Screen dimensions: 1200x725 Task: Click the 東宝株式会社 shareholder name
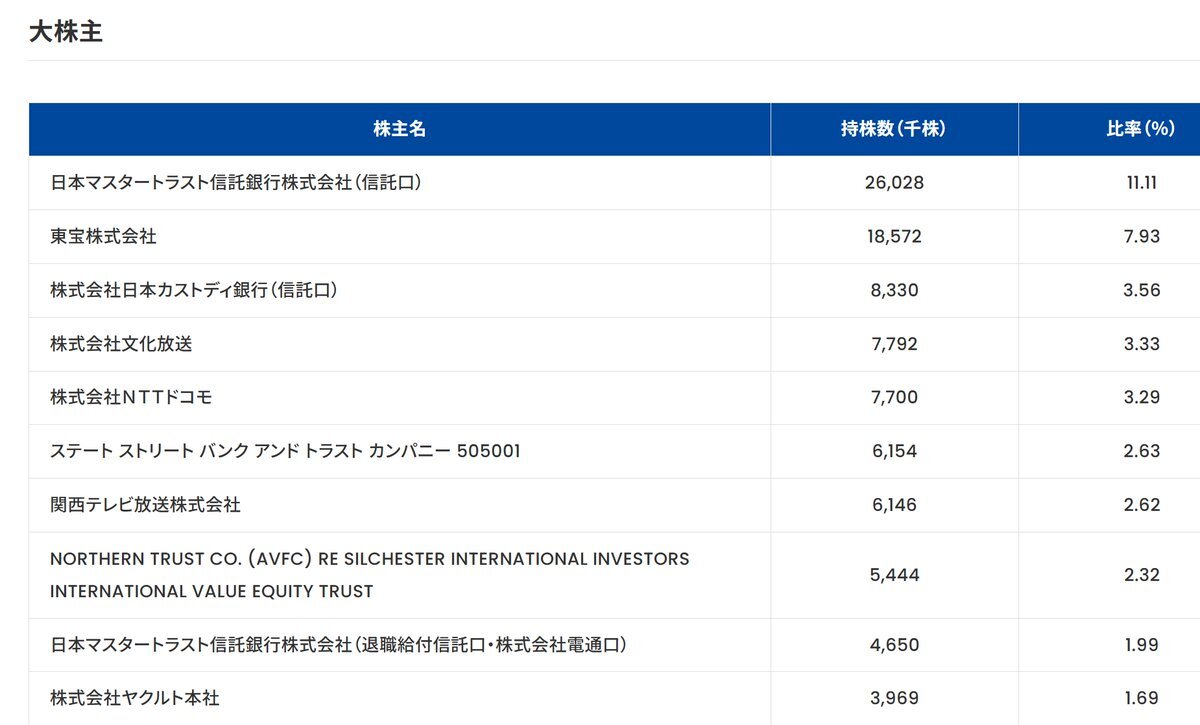pos(104,237)
